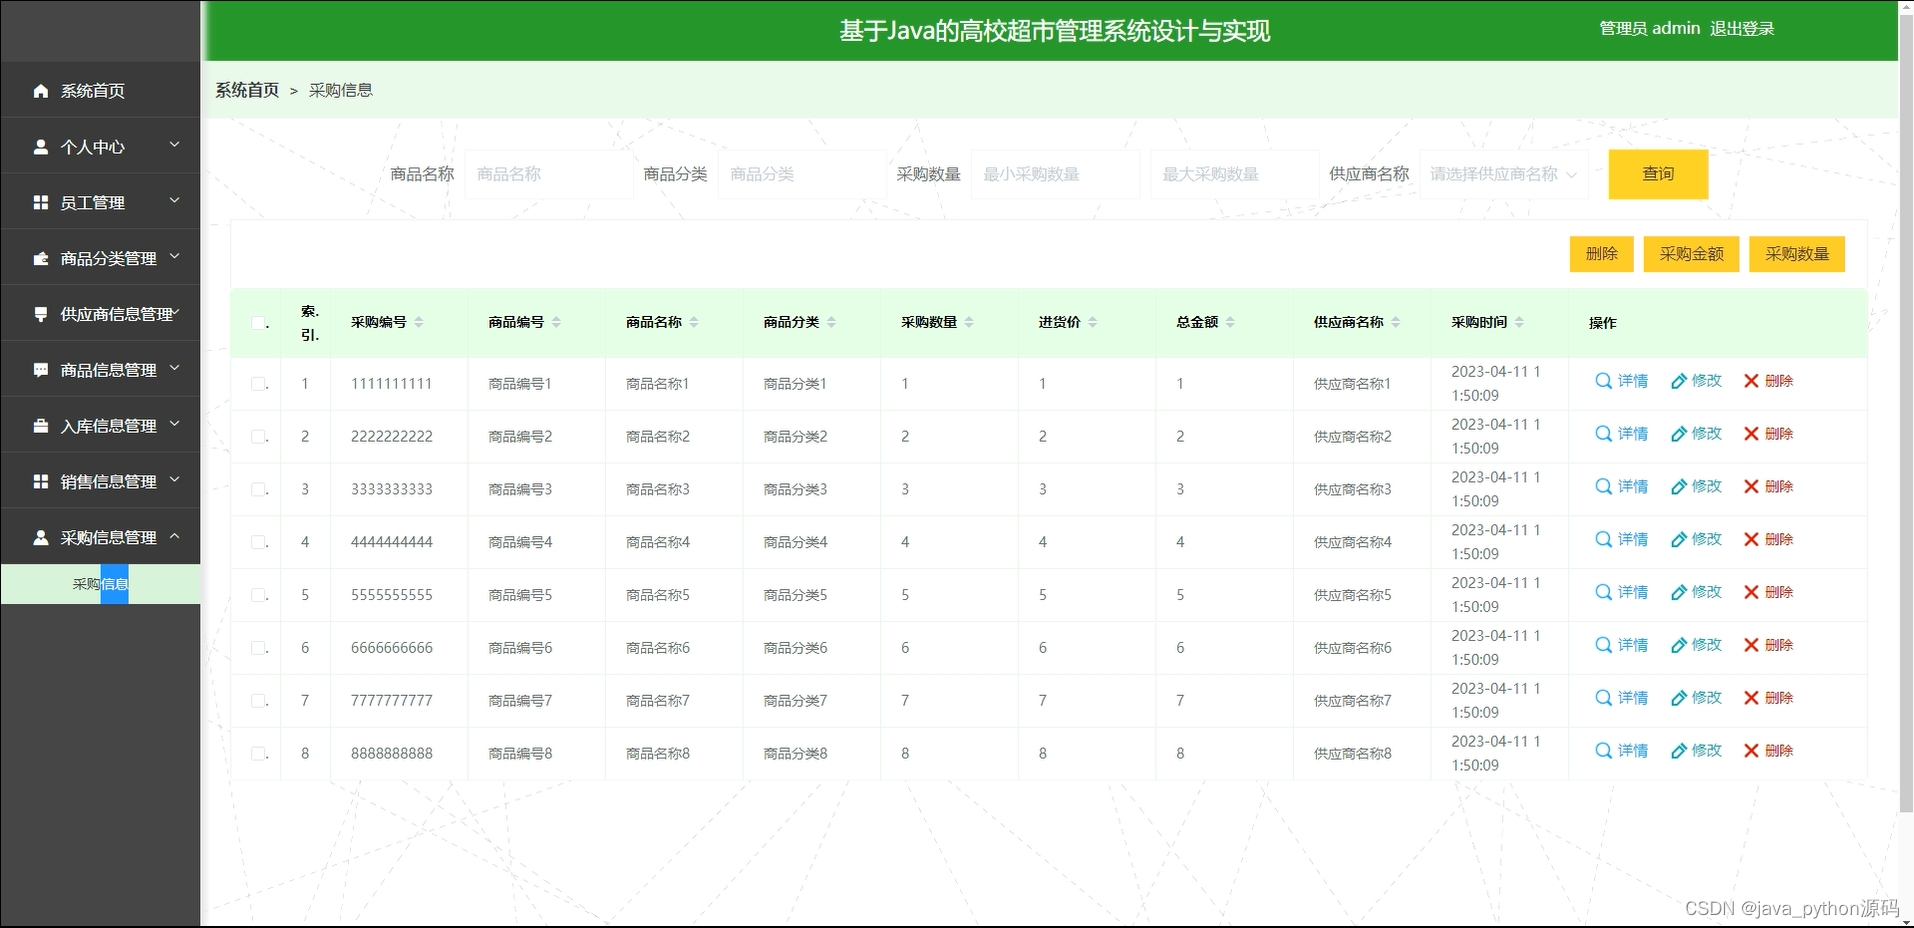This screenshot has height=928, width=1914.
Task: Open 入库信息管理 sidebar menu
Action: tap(100, 426)
